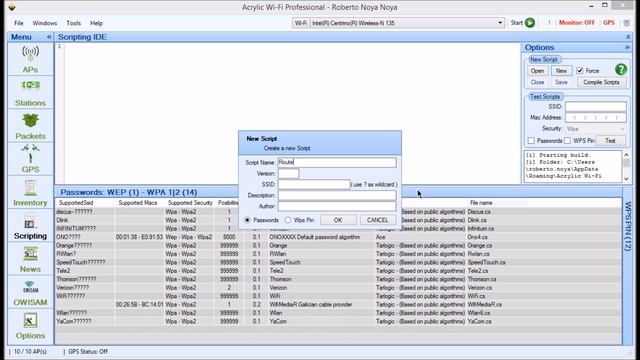
Task: Click the Verizon.cs file name
Action: (x=480, y=287)
